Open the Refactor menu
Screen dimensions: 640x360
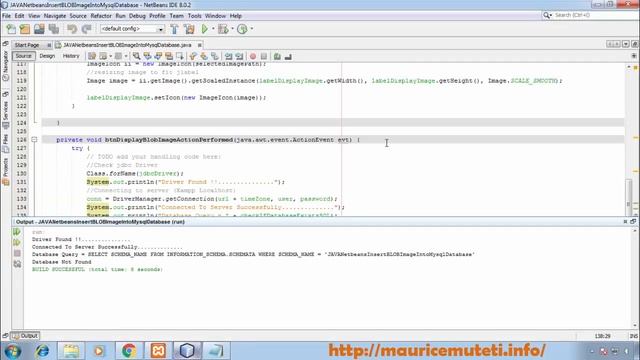[101, 16]
